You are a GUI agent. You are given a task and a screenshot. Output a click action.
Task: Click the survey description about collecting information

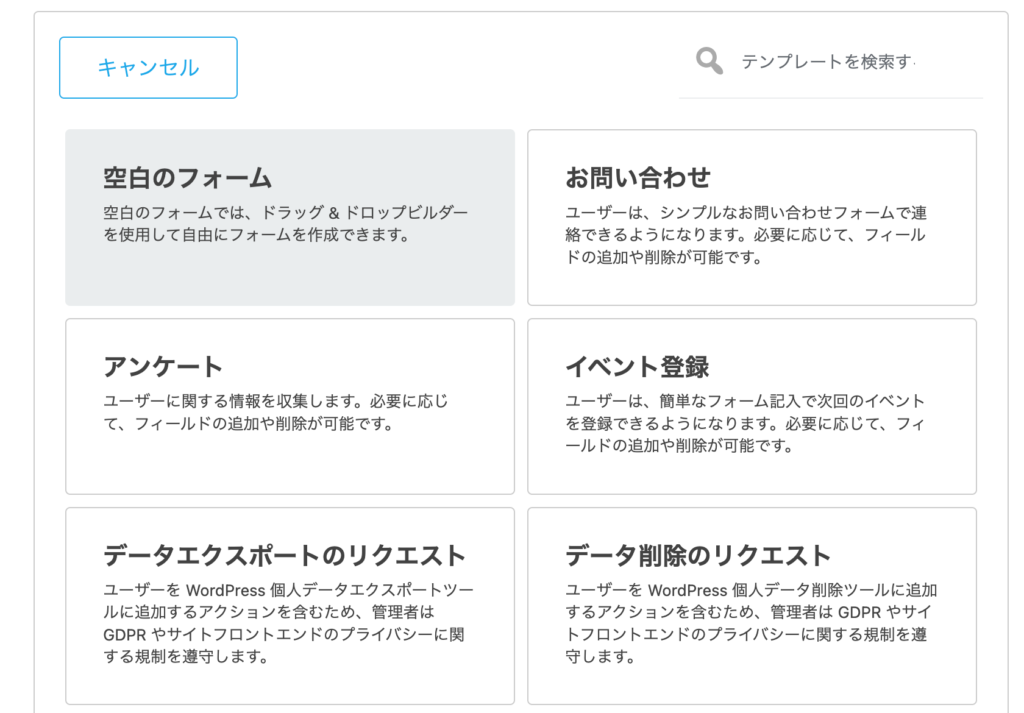pos(276,412)
